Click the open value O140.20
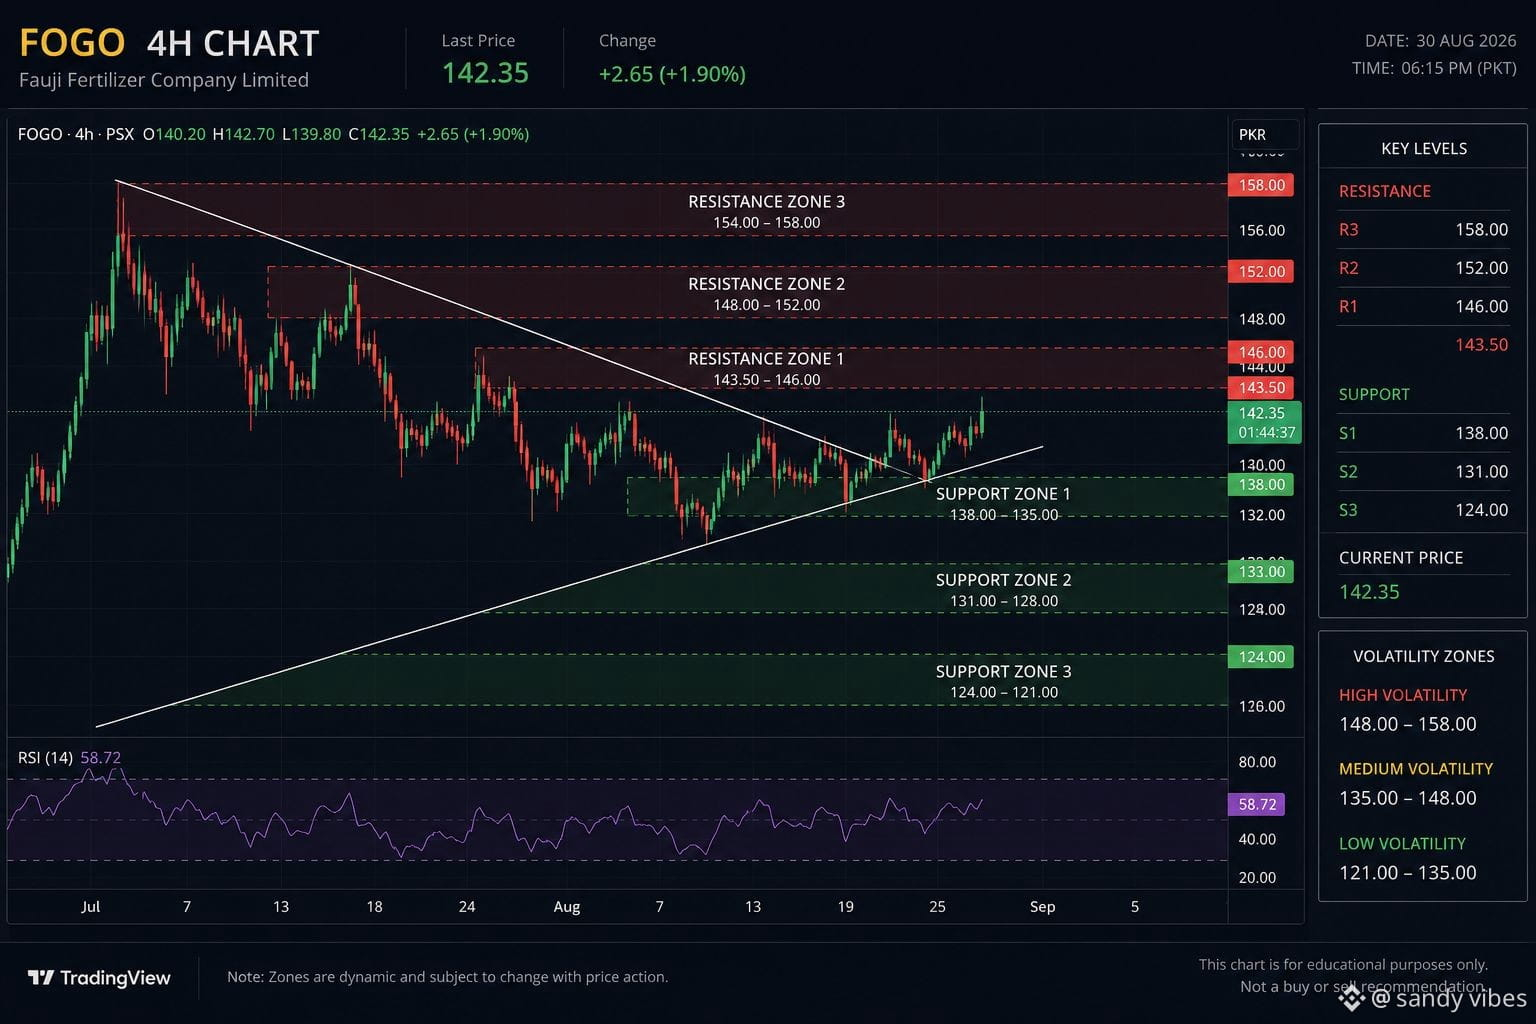Viewport: 1536px width, 1024px height. pos(174,134)
